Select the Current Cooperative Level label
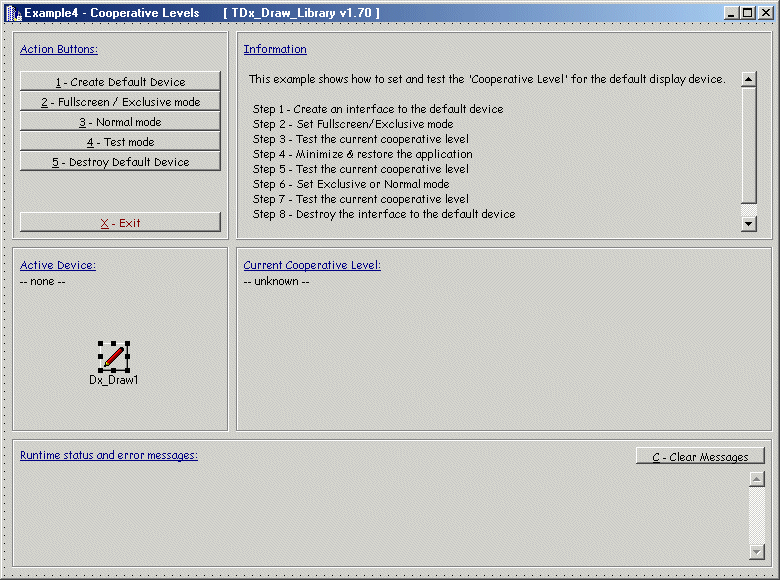780x580 pixels. coord(312,265)
